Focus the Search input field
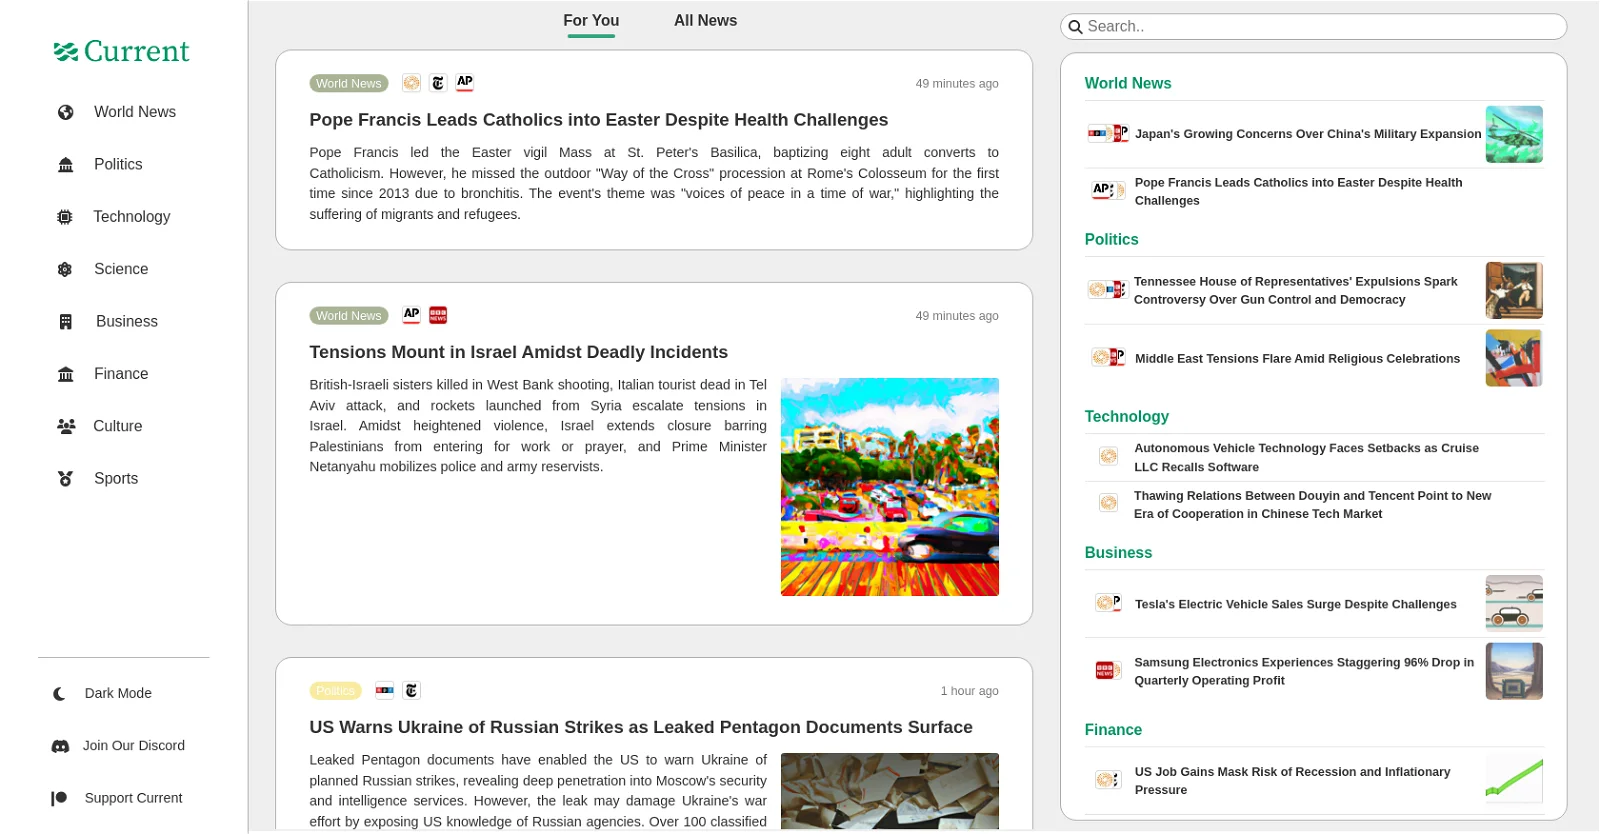The image size is (1600, 834). (x=1313, y=27)
